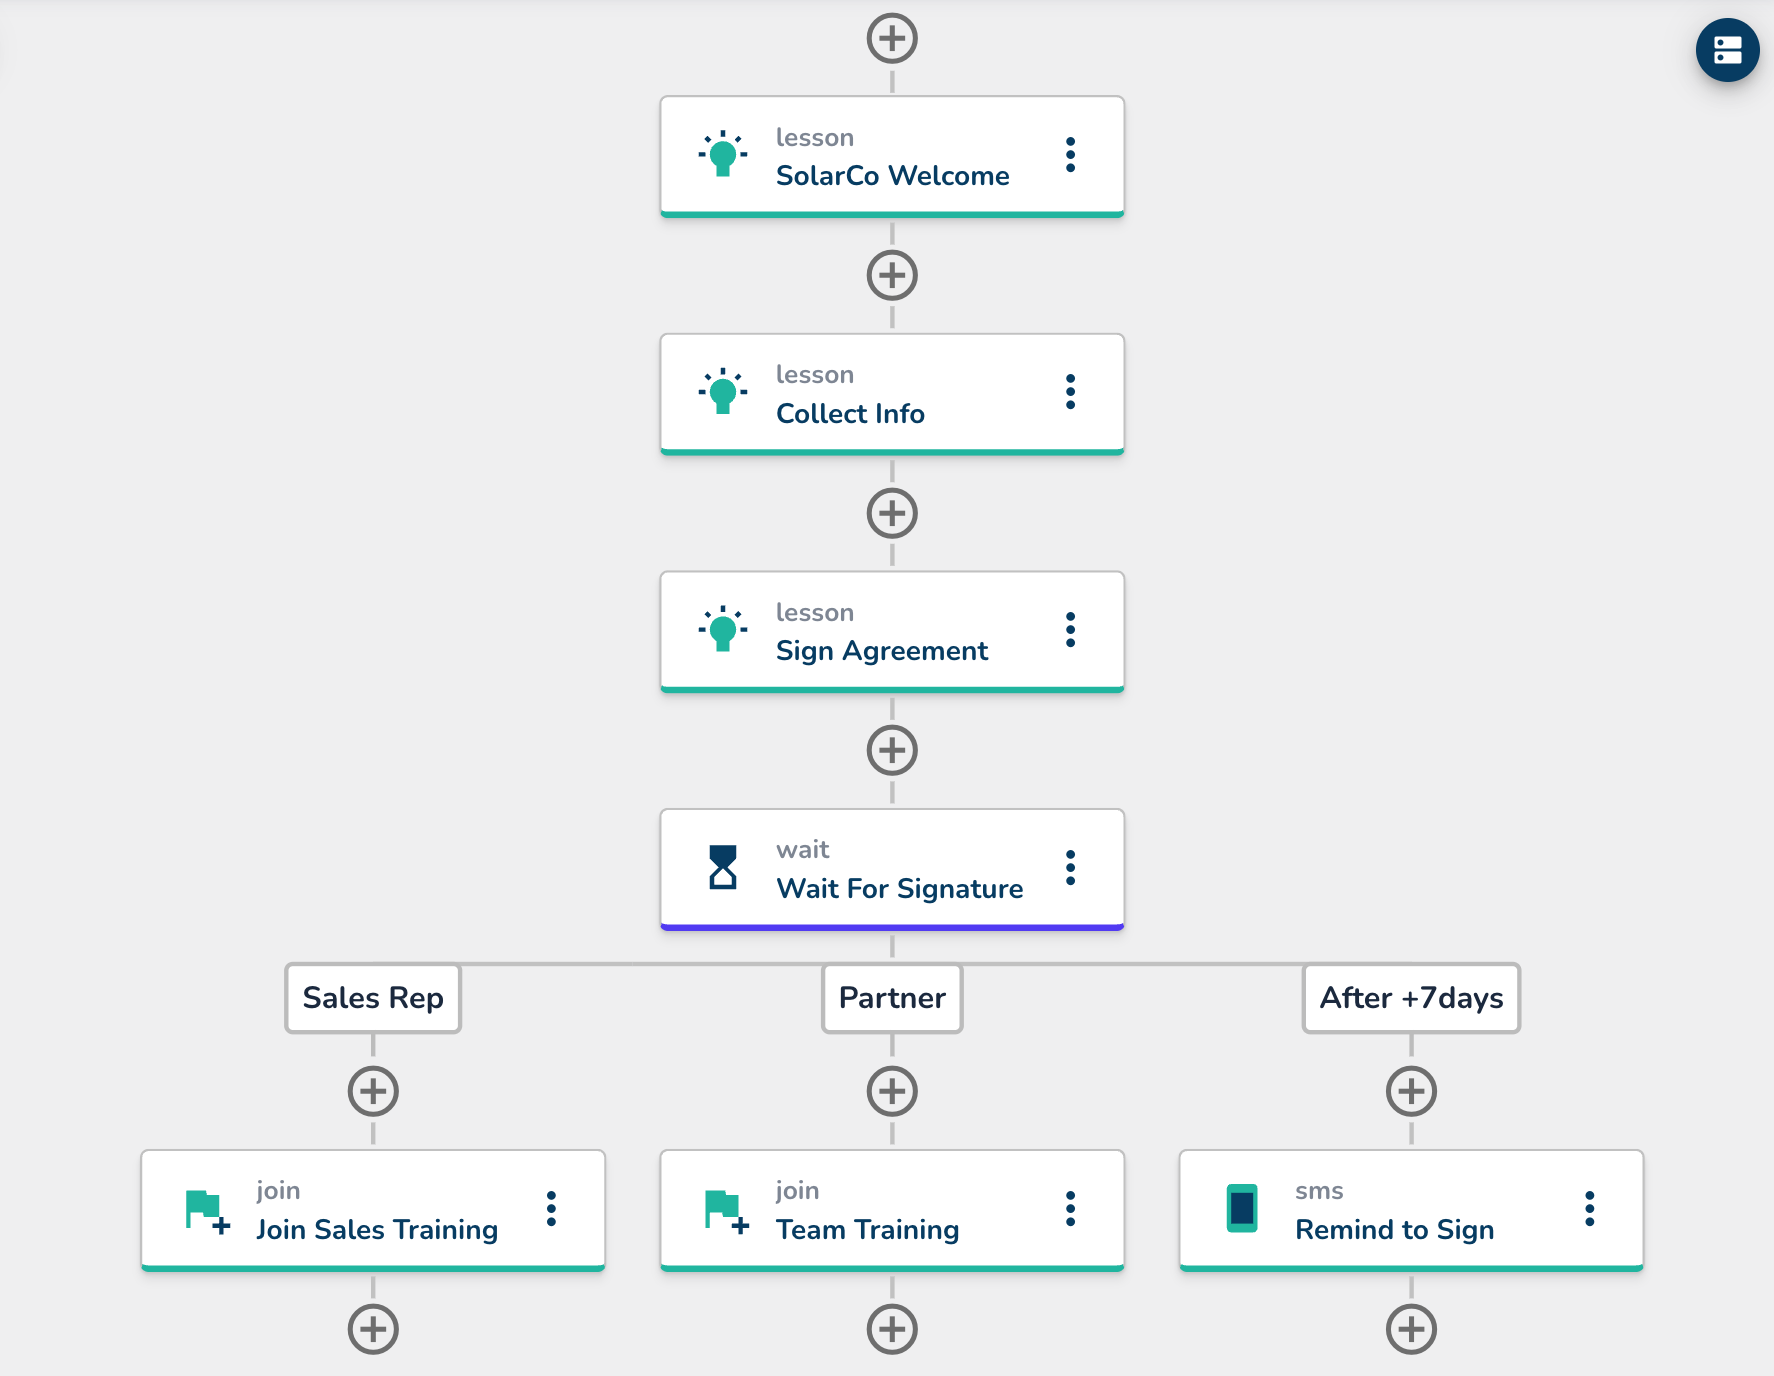
Task: Click plus button under After +7days branch
Action: pyautogui.click(x=1411, y=1091)
